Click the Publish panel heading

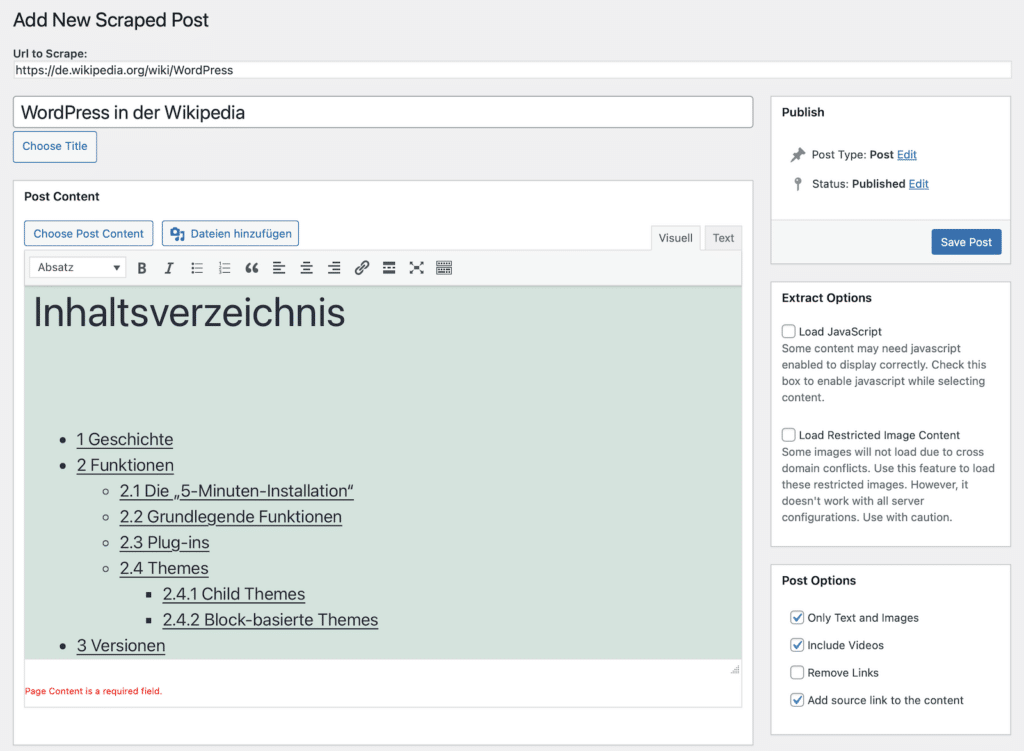803,112
